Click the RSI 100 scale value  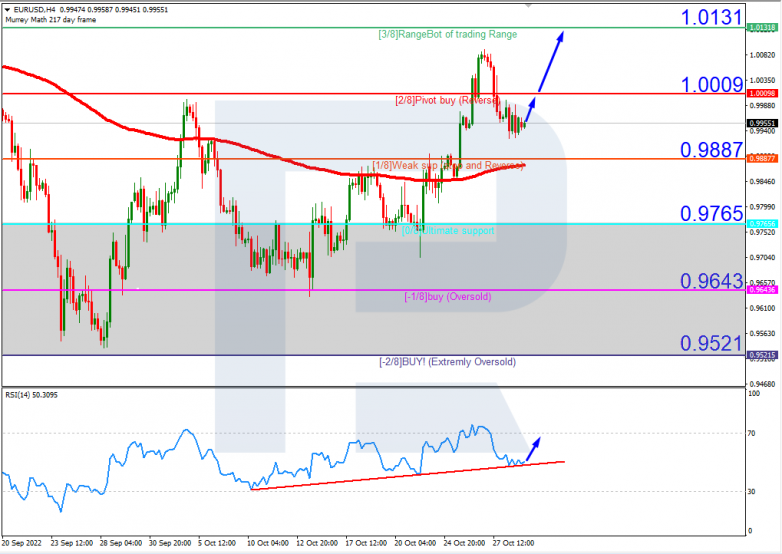pos(753,394)
